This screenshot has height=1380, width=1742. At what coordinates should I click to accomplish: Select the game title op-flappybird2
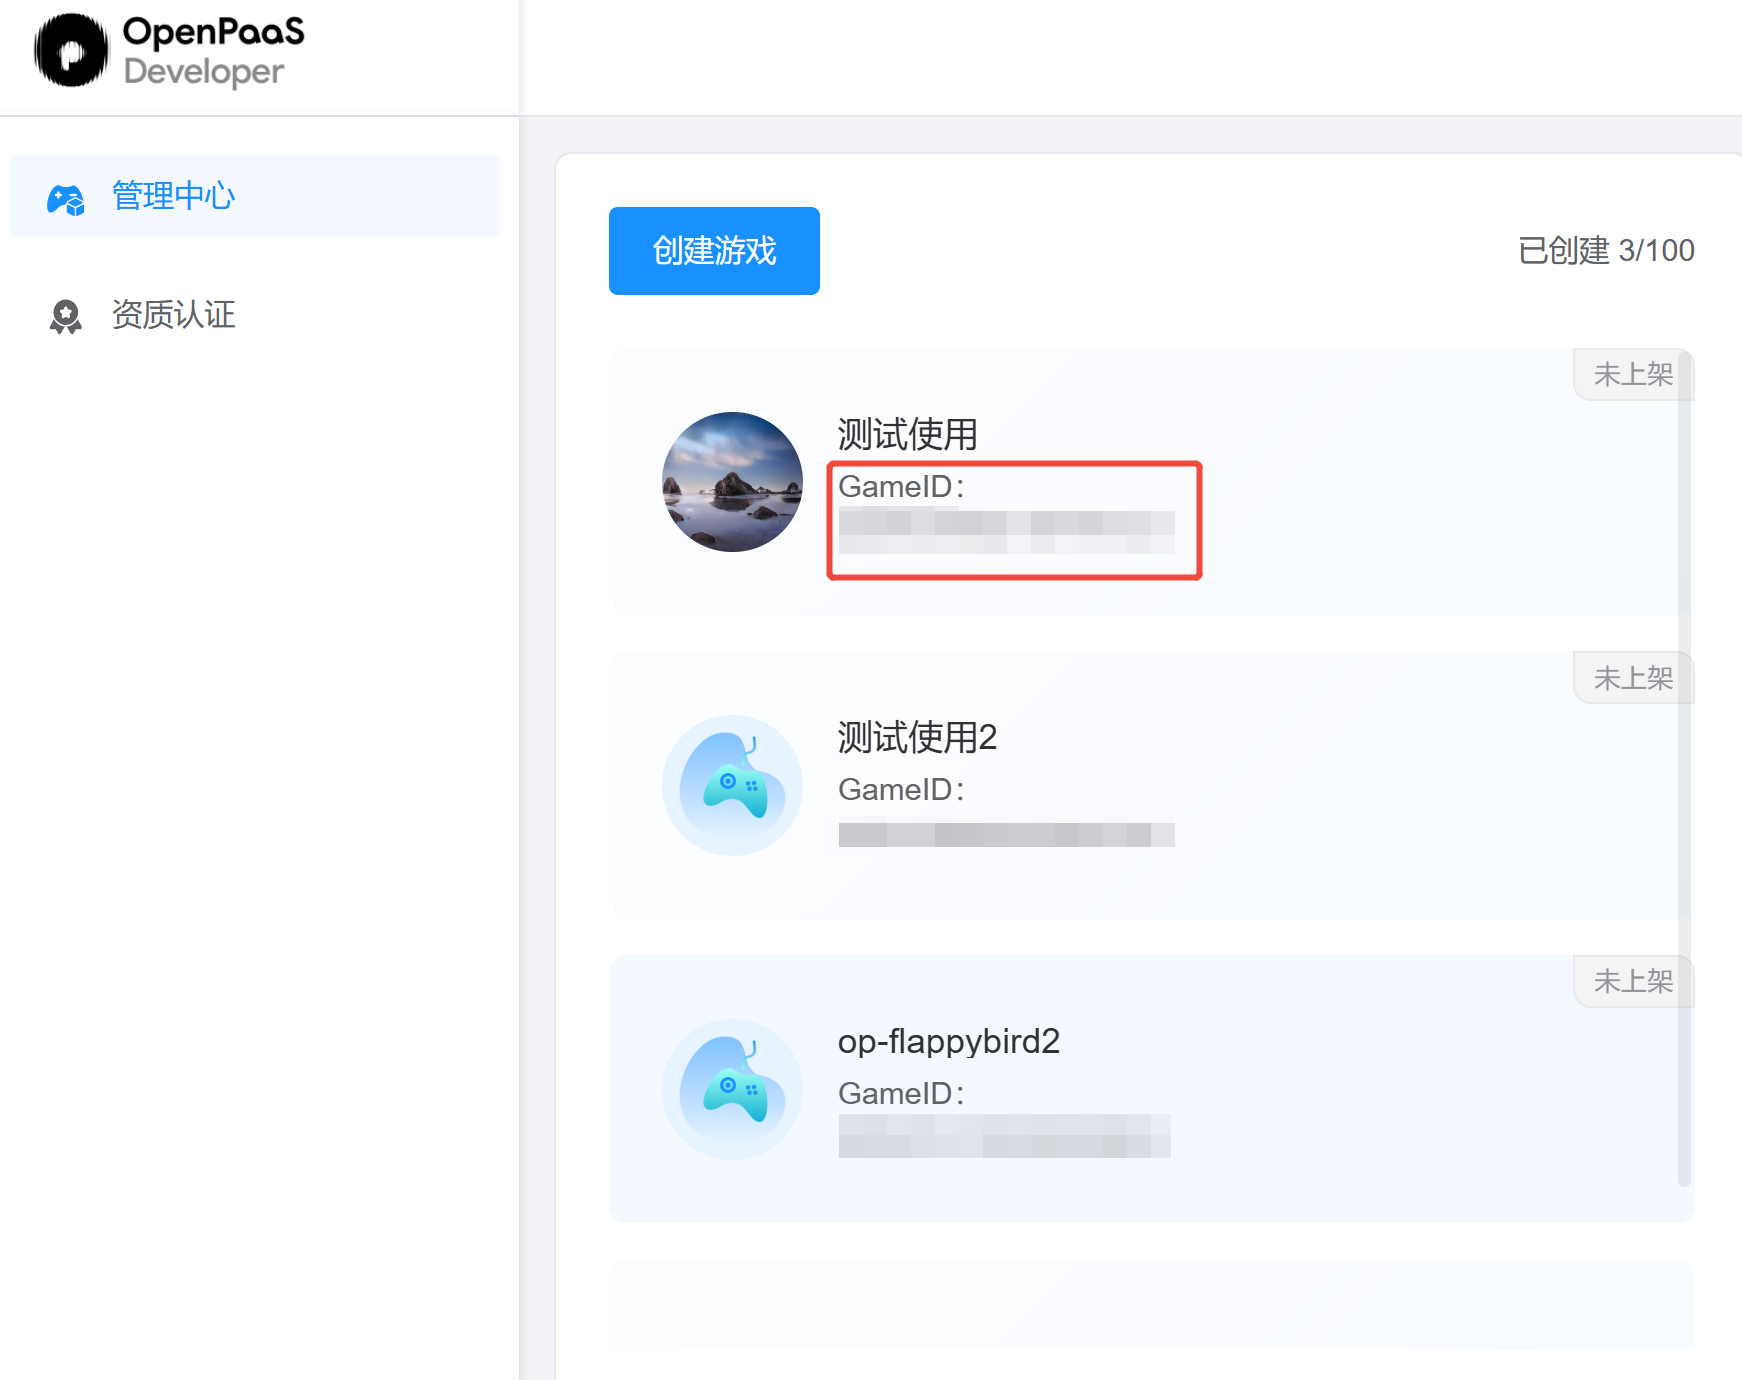[948, 1041]
